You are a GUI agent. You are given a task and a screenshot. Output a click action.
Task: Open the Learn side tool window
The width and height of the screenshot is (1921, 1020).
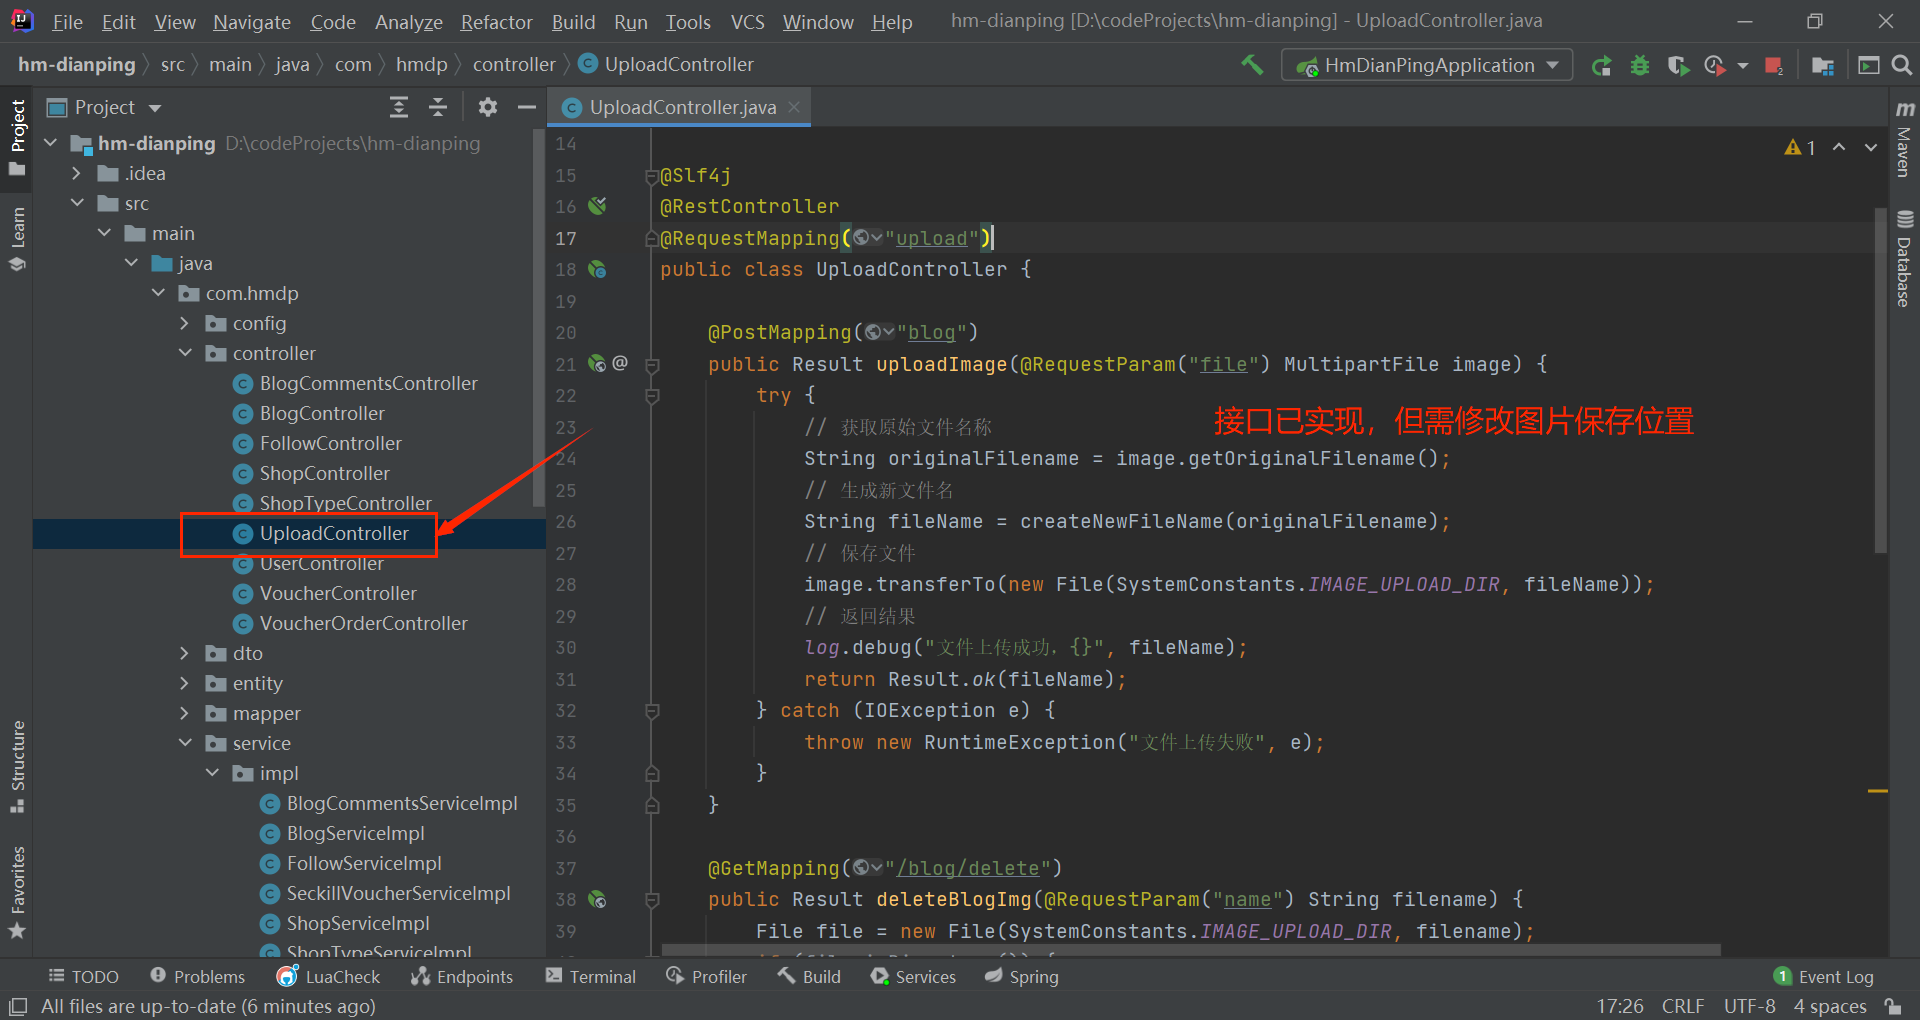(x=17, y=239)
